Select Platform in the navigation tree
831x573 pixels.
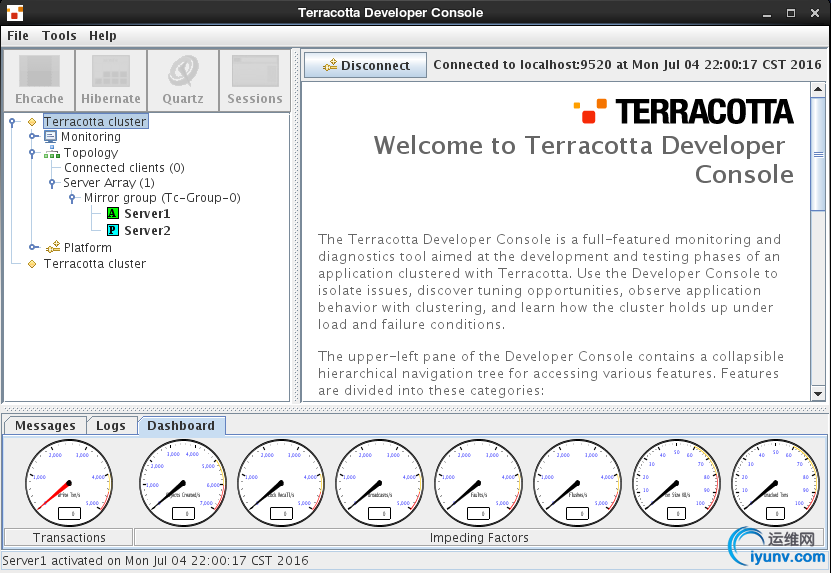pos(87,248)
